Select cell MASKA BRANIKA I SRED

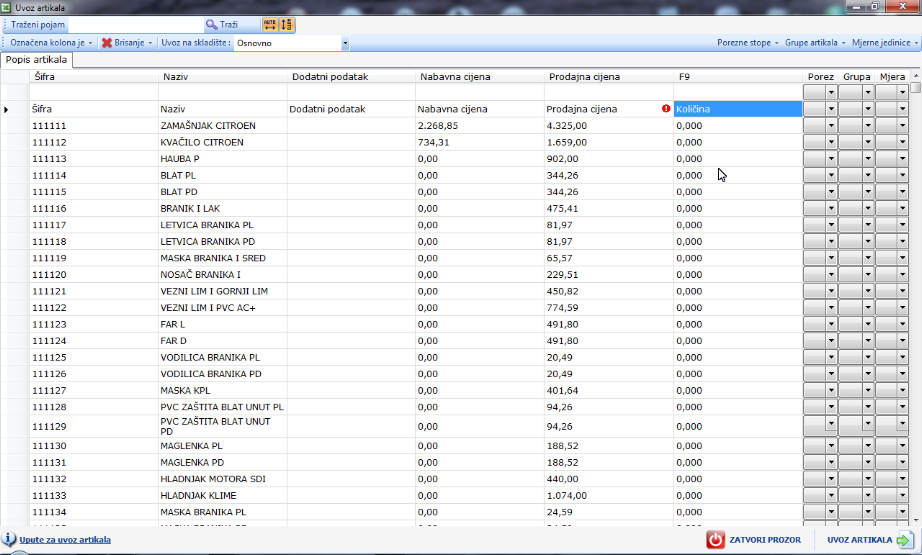tap(223, 258)
